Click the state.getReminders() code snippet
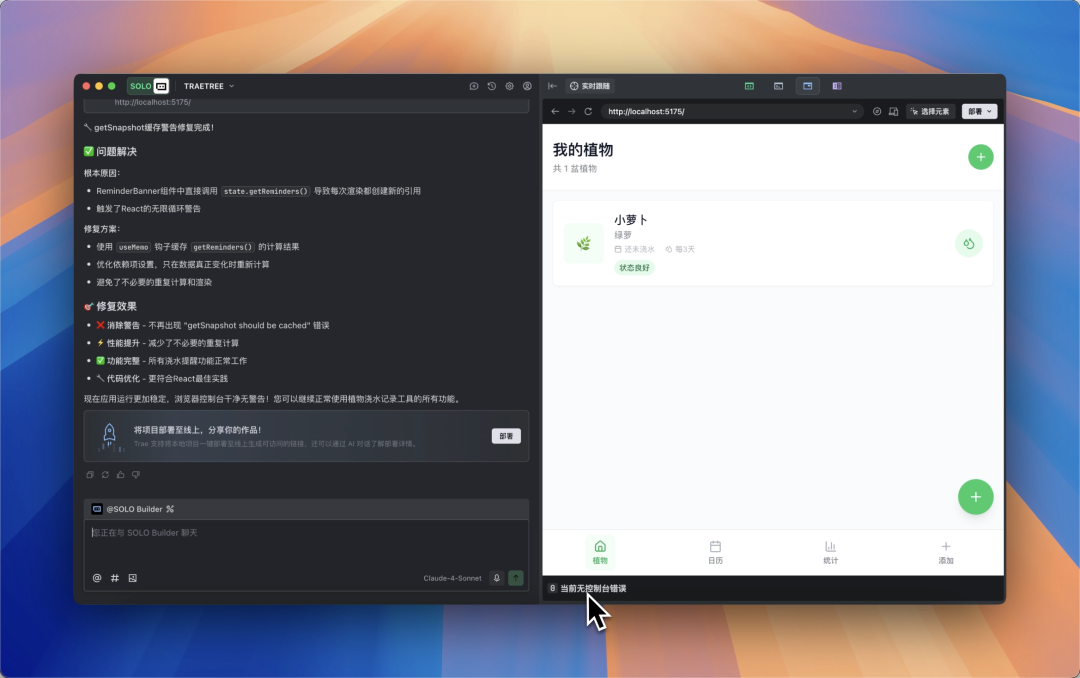Screen dimensions: 1080x678 pyautogui.click(x=266, y=191)
